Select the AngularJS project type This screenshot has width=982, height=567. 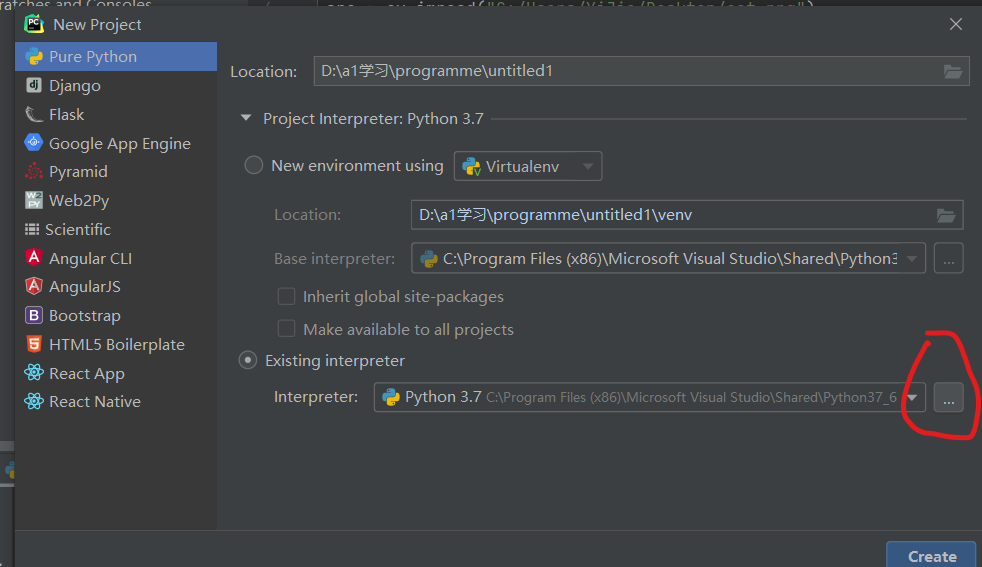click(116, 286)
